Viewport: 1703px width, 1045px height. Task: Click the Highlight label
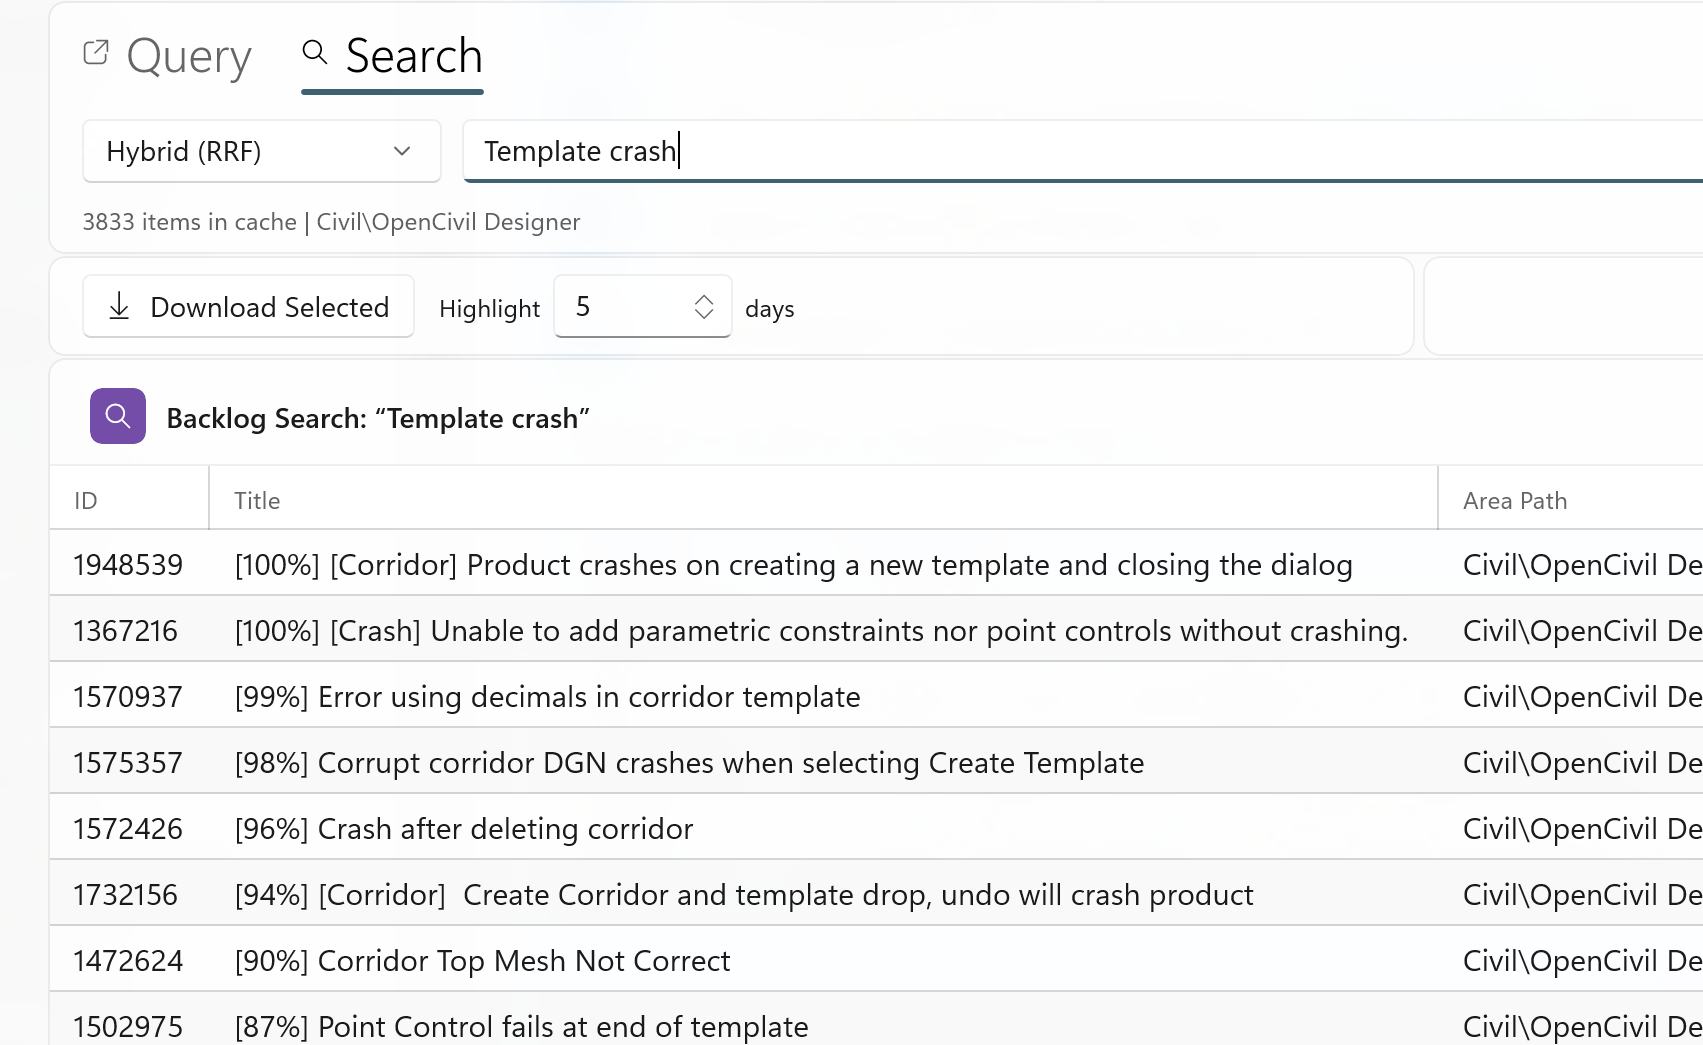pos(489,308)
